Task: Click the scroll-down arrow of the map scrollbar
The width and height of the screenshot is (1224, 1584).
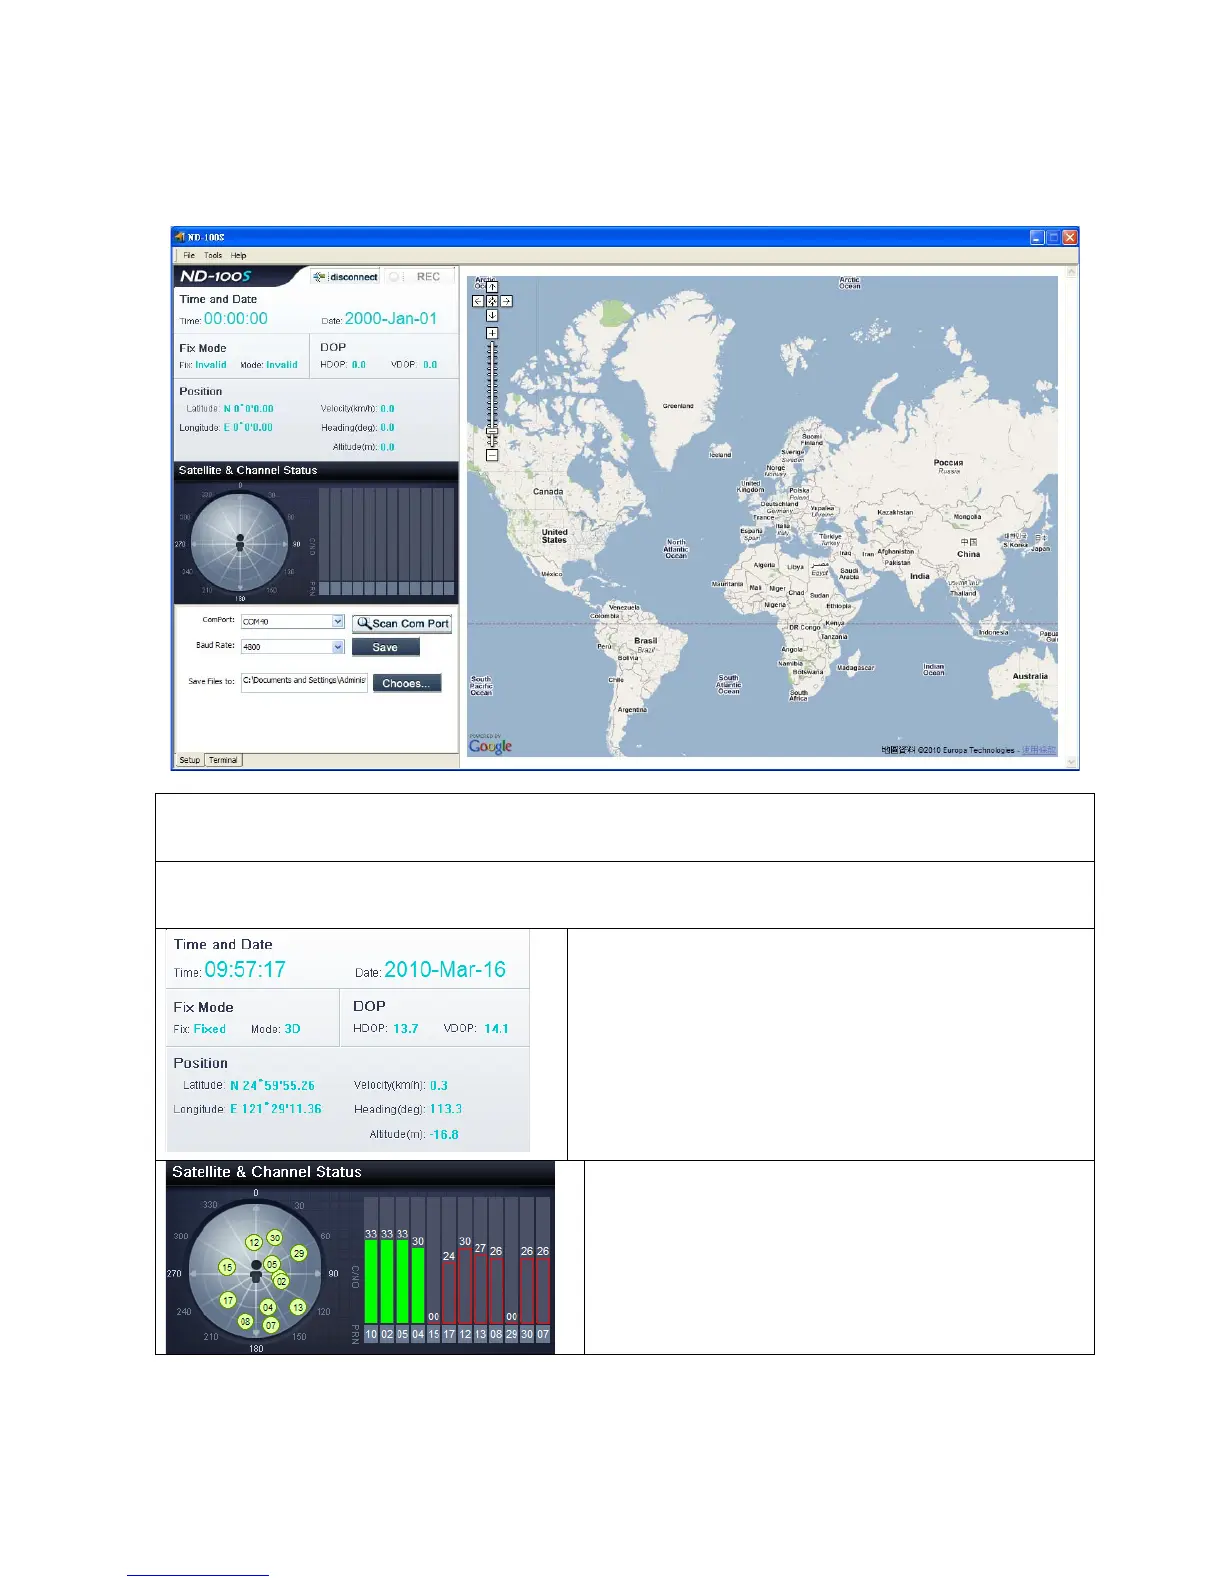Action: tap(1072, 762)
